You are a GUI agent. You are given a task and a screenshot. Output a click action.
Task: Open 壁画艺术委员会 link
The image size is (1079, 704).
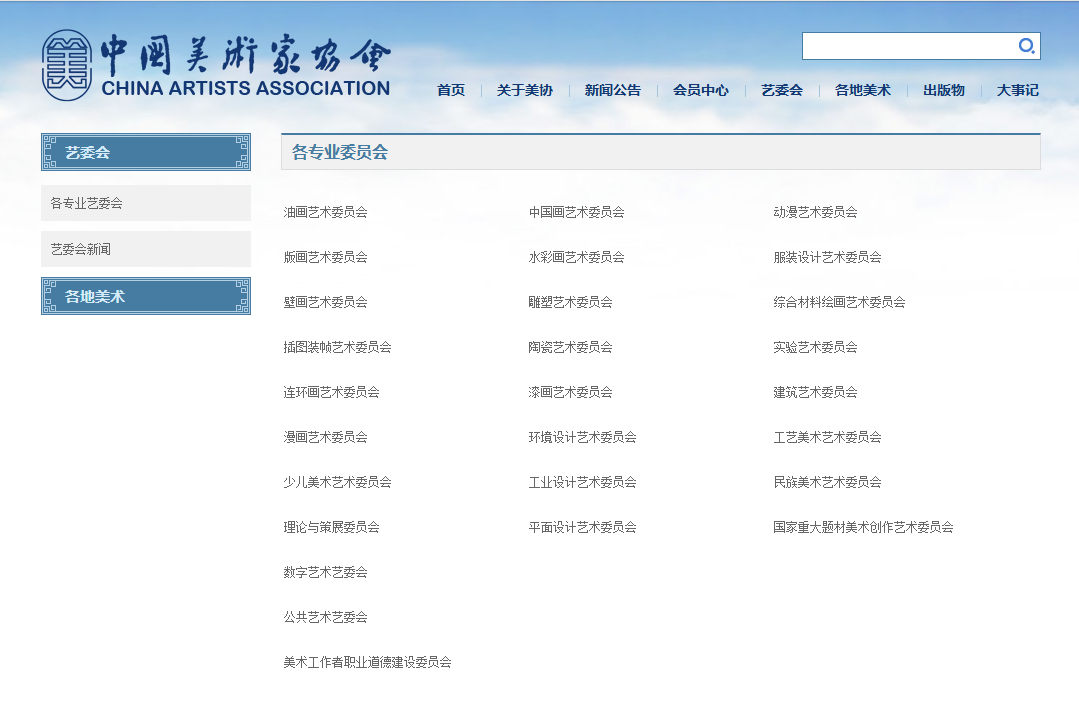325,302
